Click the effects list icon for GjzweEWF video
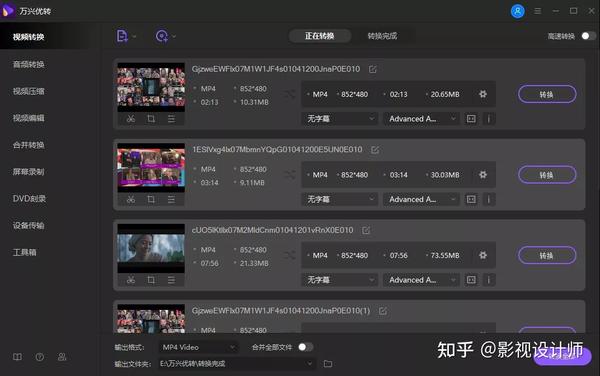 pyautogui.click(x=171, y=119)
